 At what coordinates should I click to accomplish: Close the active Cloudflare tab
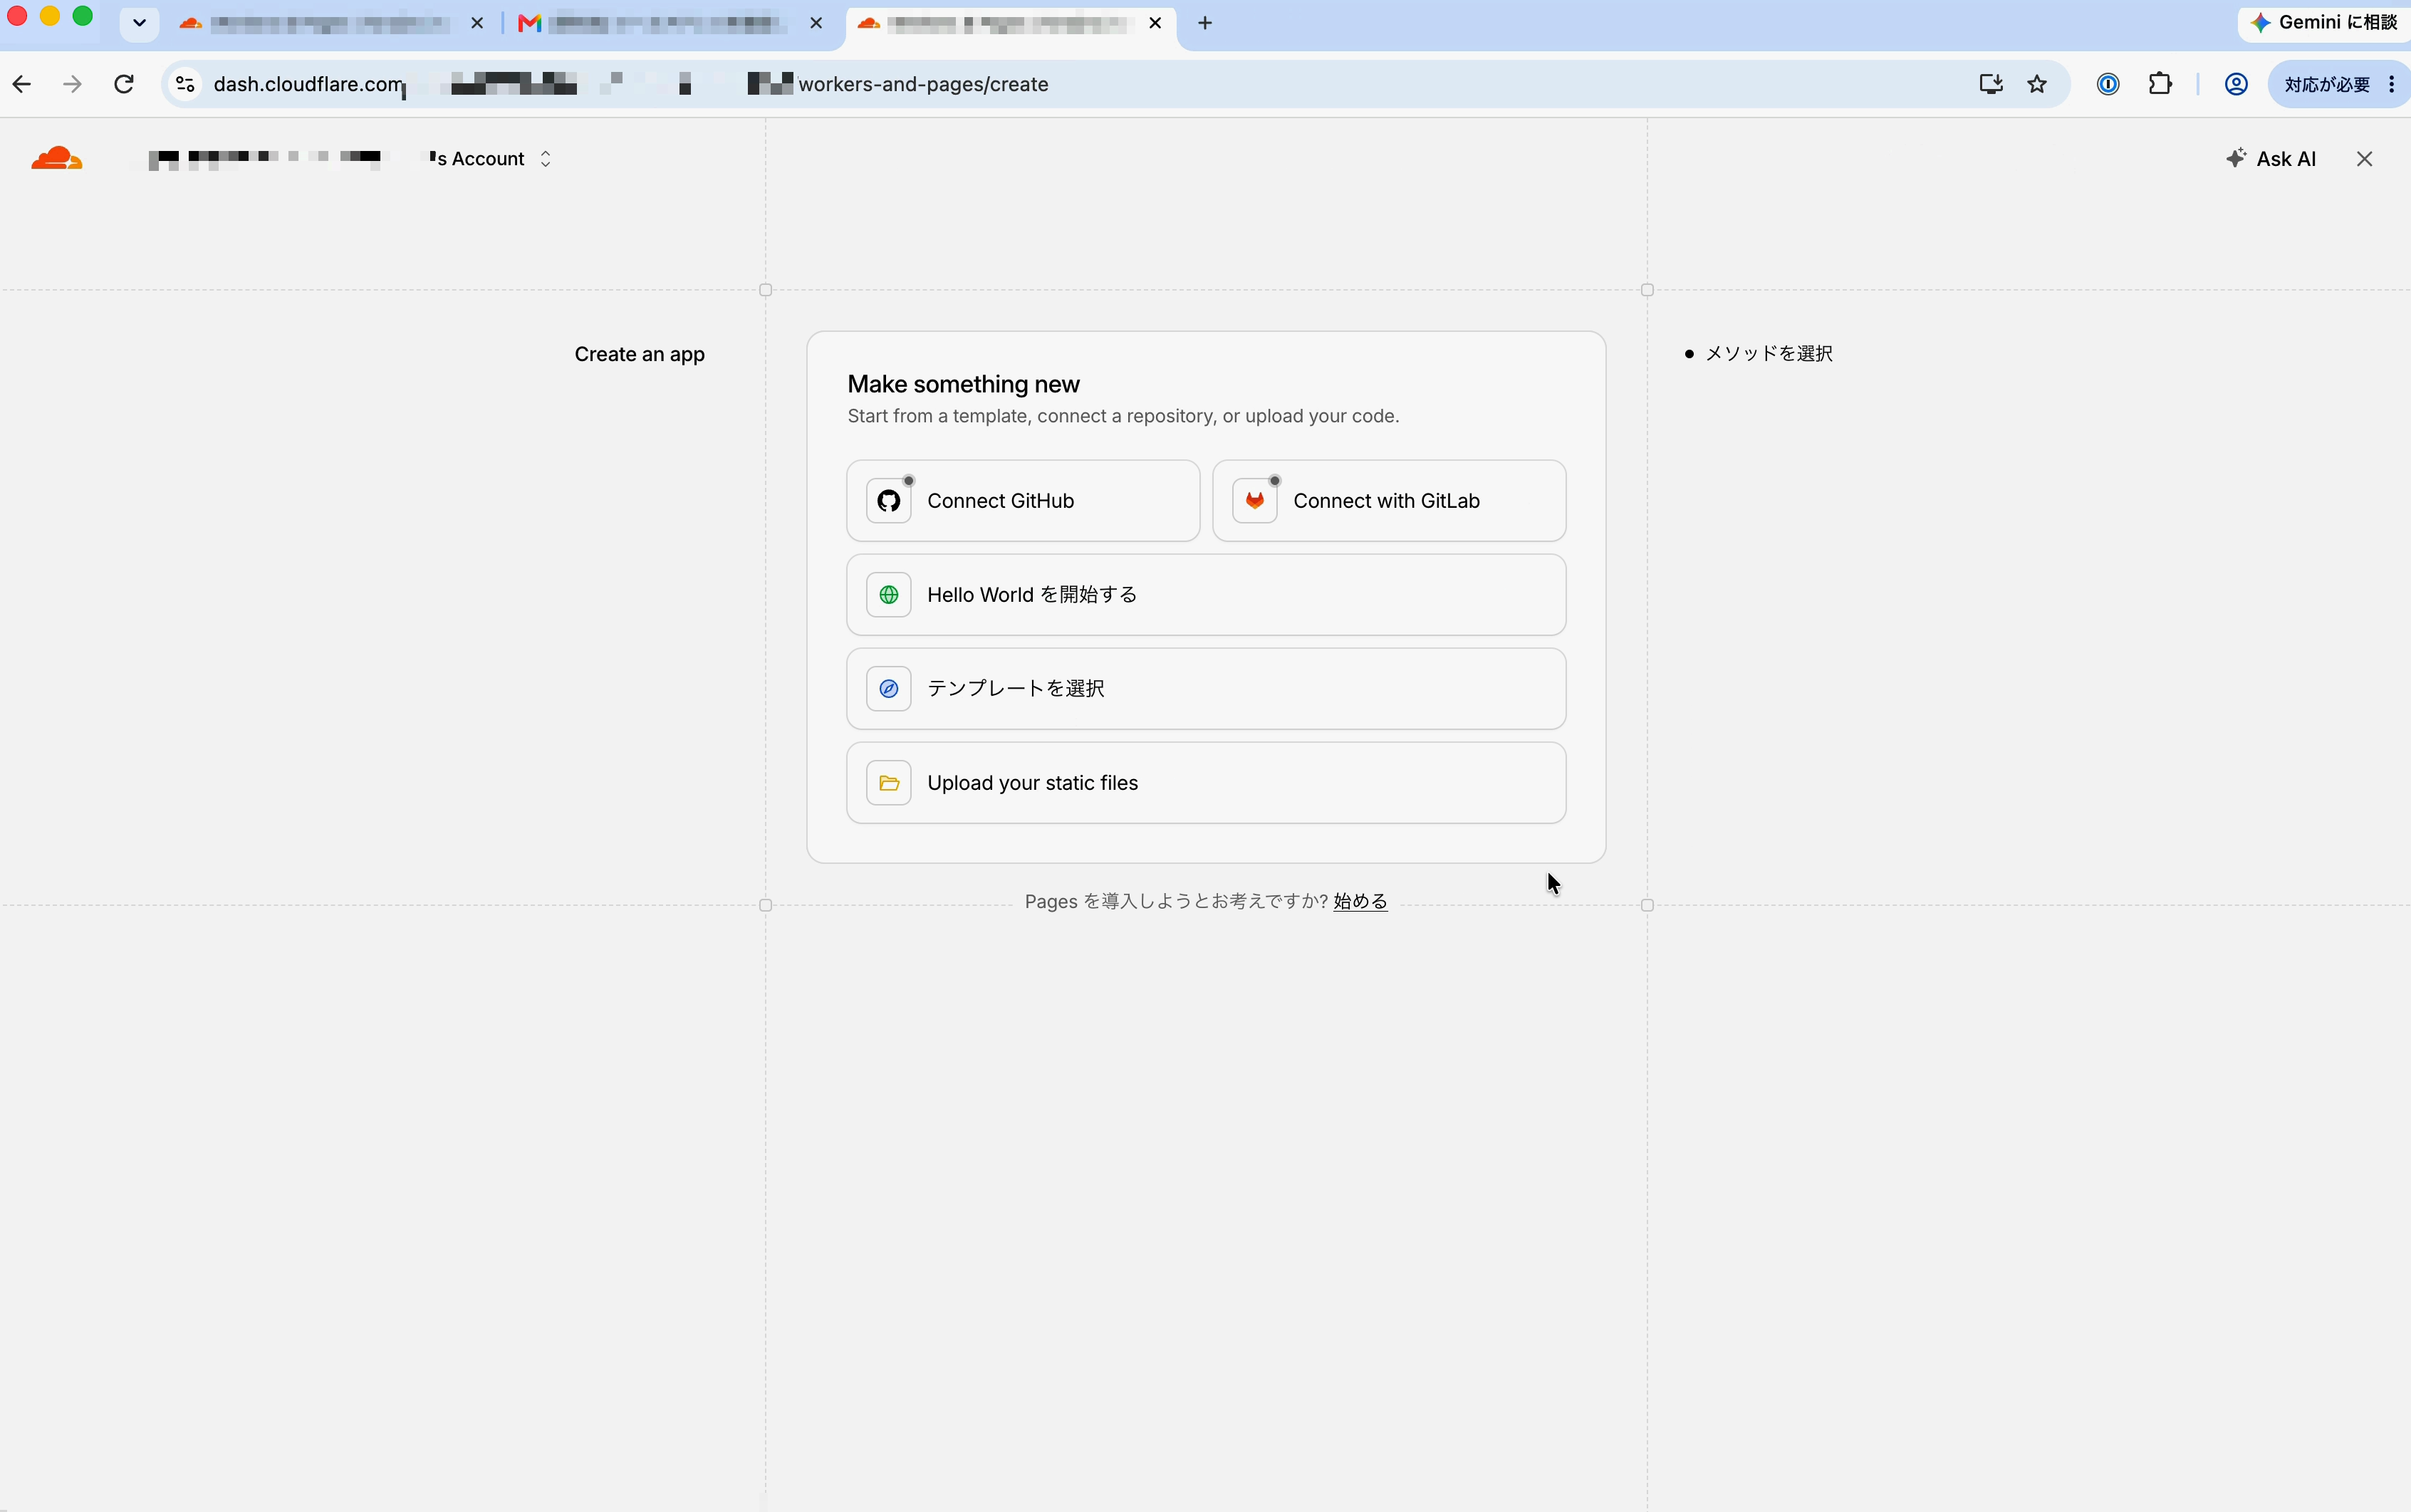(1155, 23)
